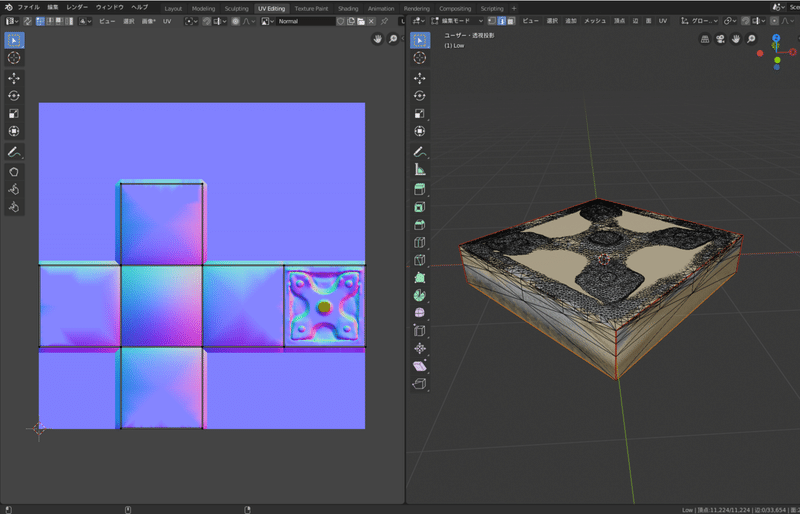Click the UV editor pan hand gizmo
Image resolution: width=800 pixels, height=514 pixels.
point(378,39)
